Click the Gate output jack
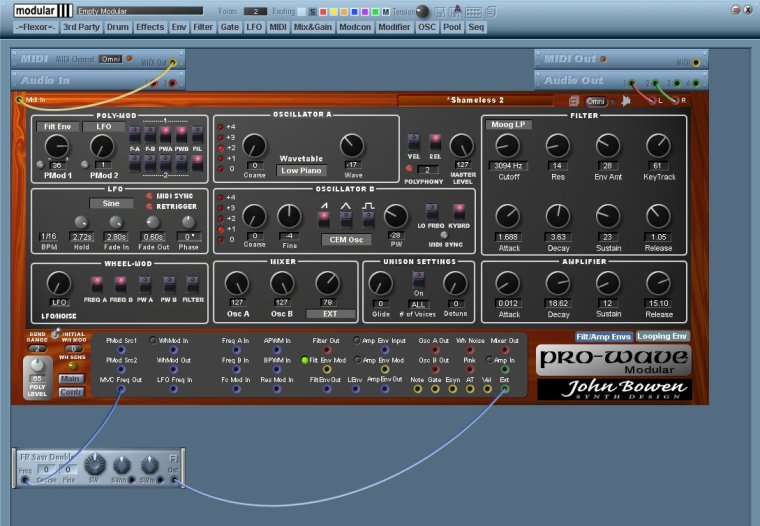 tap(435, 389)
